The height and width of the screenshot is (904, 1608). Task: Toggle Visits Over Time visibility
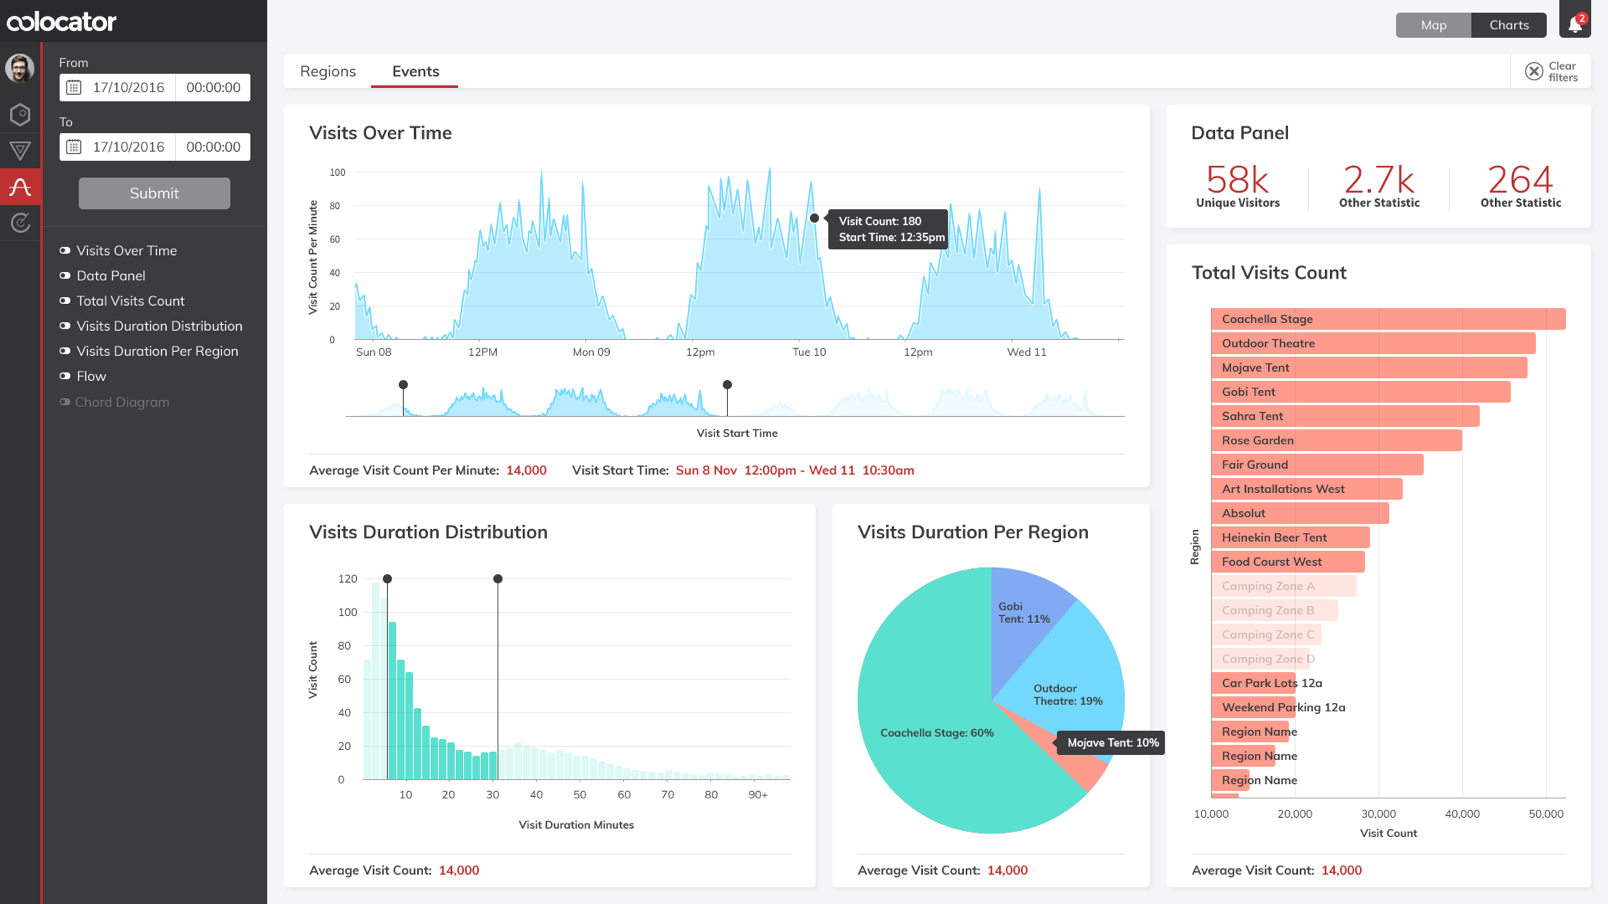pos(65,251)
